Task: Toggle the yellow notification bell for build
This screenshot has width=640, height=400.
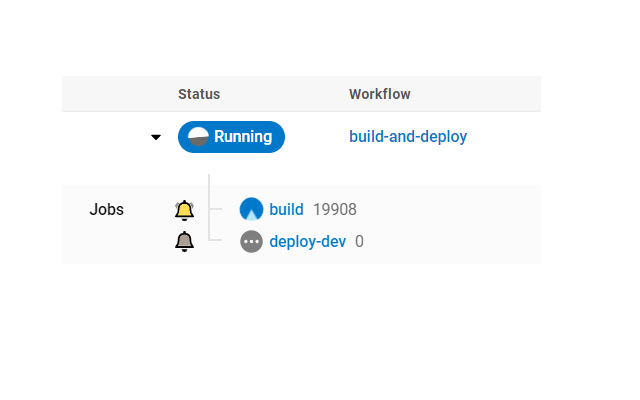Action: (x=184, y=210)
